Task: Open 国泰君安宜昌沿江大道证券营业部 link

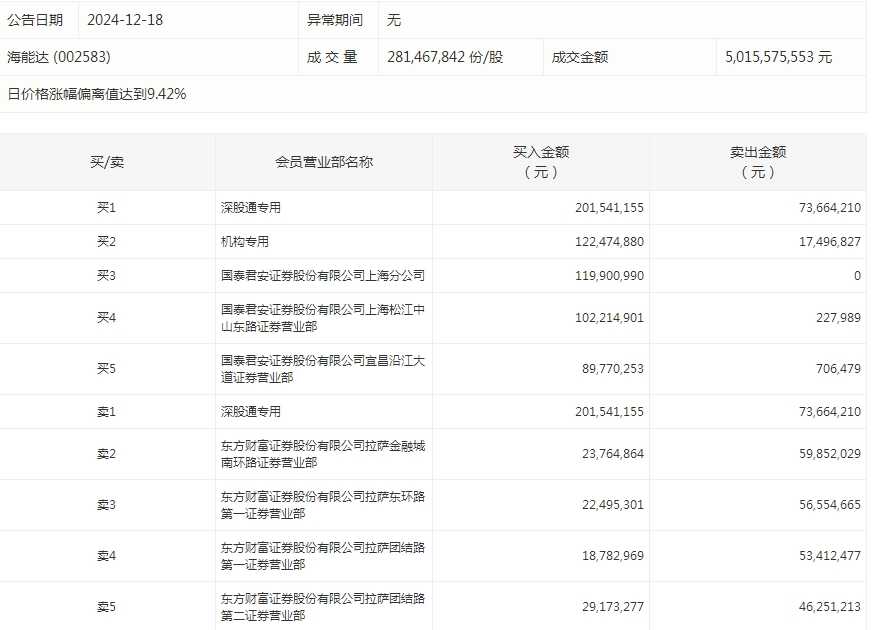Action: coord(322,369)
